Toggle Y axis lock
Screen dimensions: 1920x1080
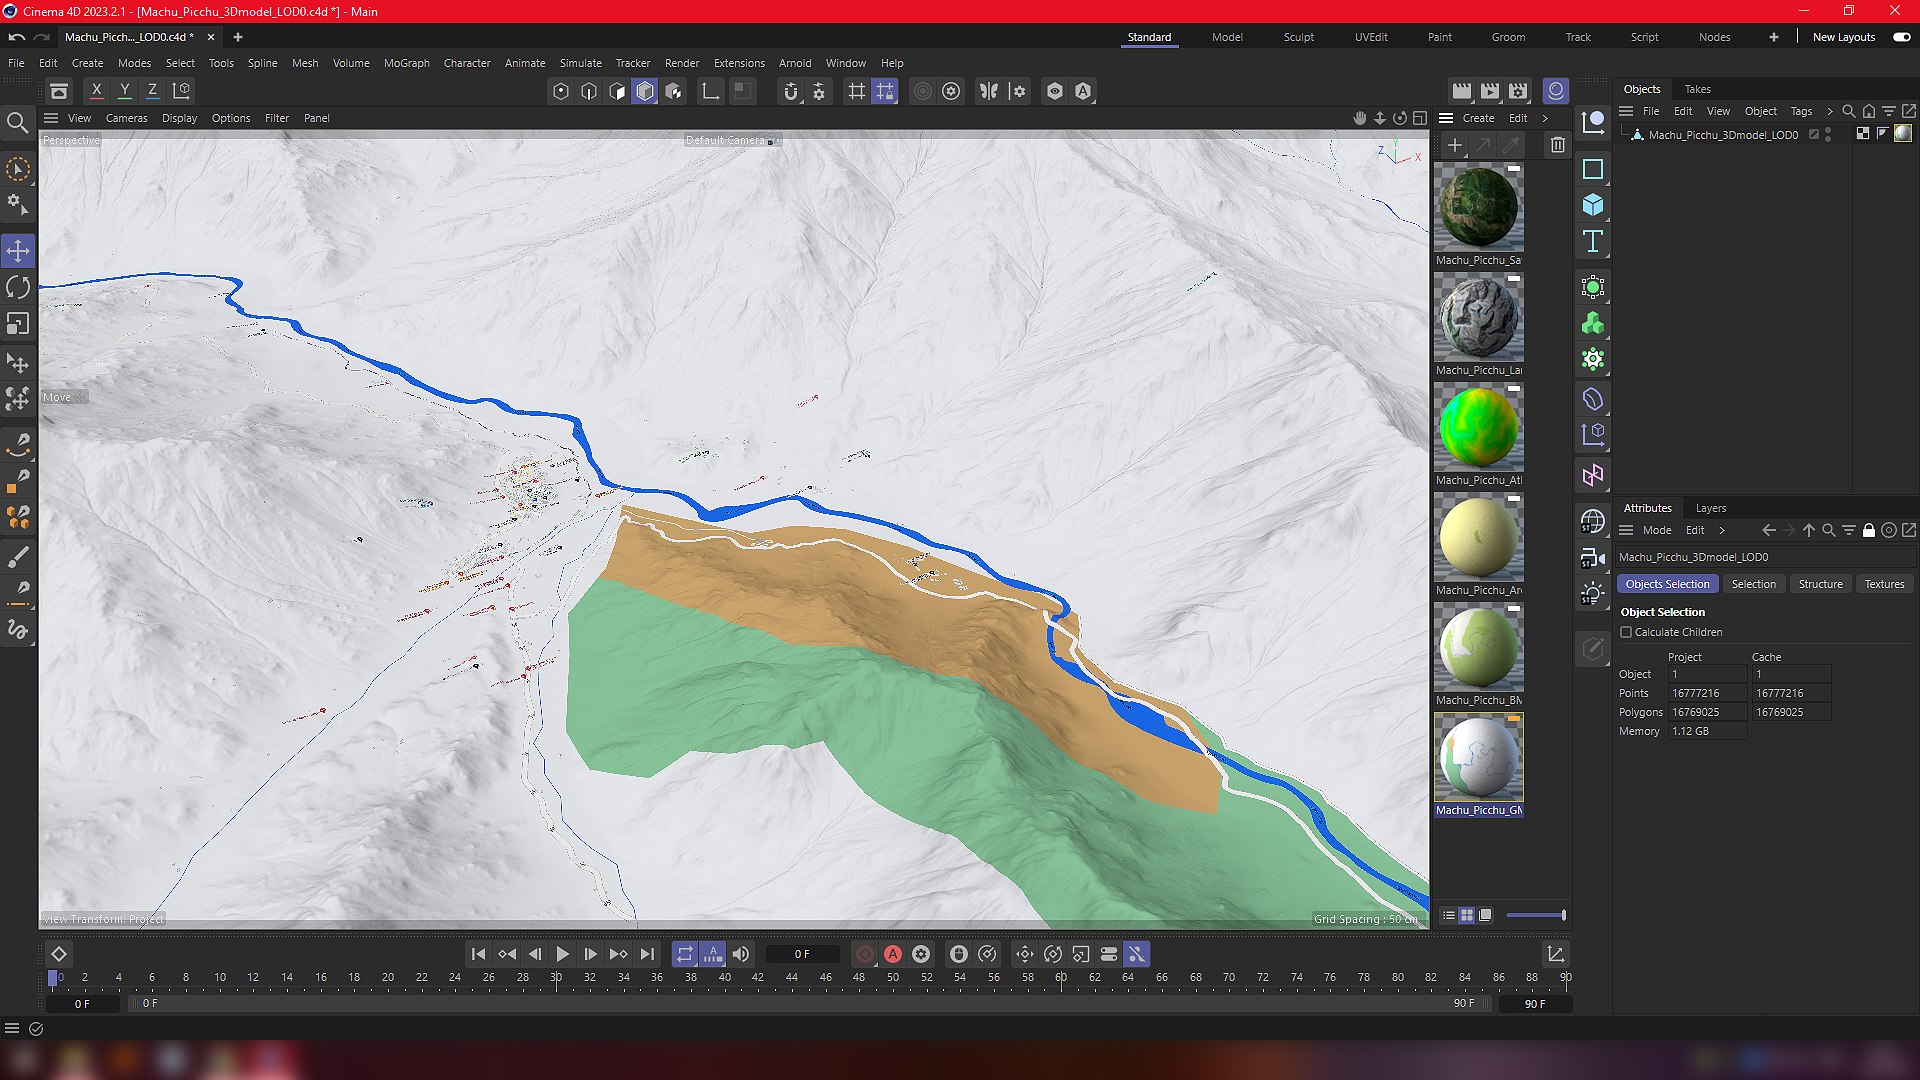pyautogui.click(x=125, y=90)
